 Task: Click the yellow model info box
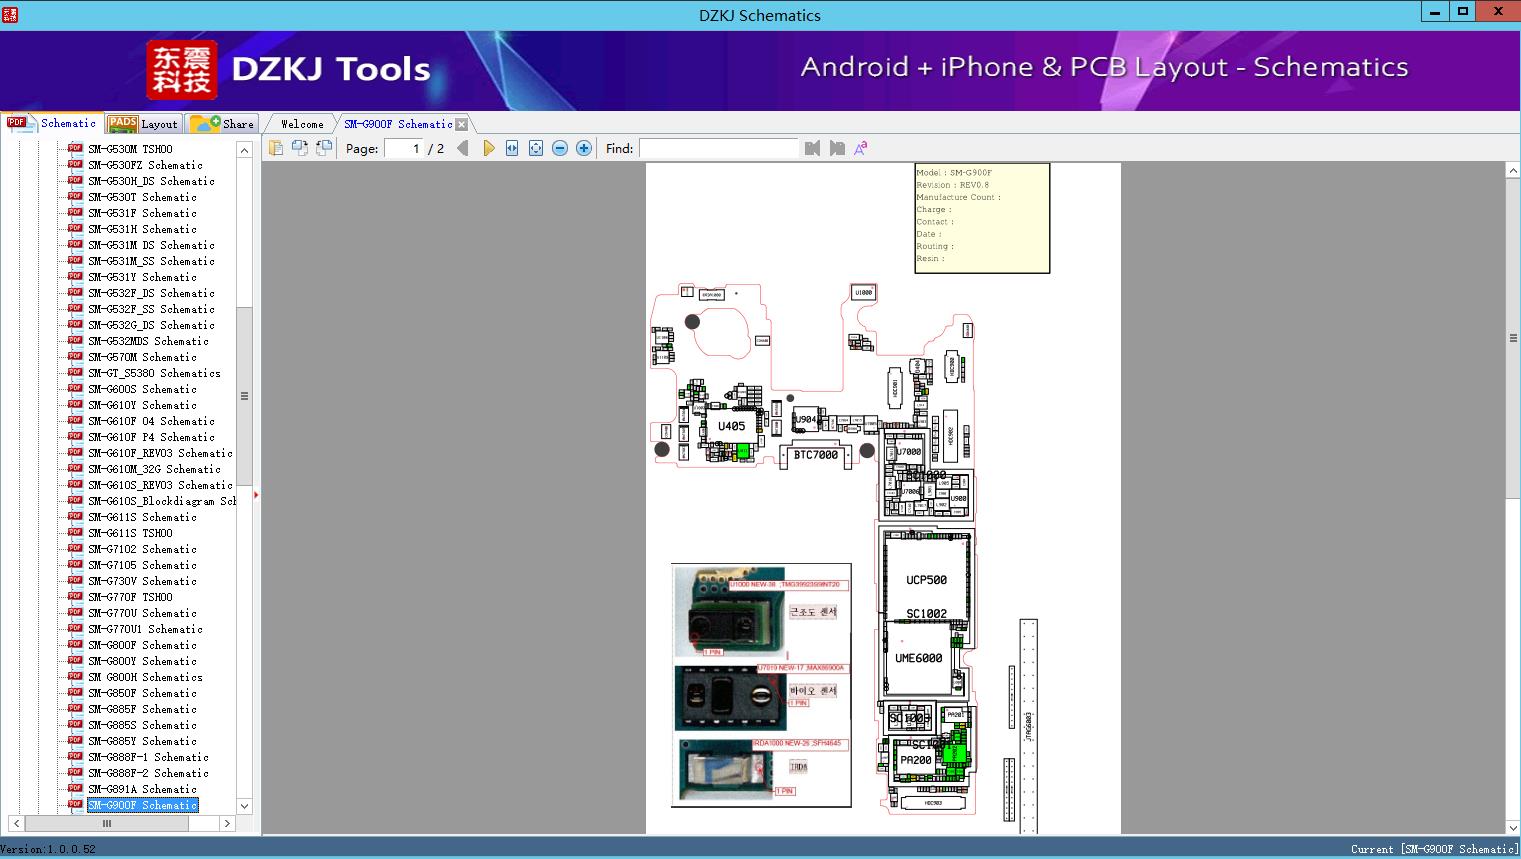tap(982, 218)
